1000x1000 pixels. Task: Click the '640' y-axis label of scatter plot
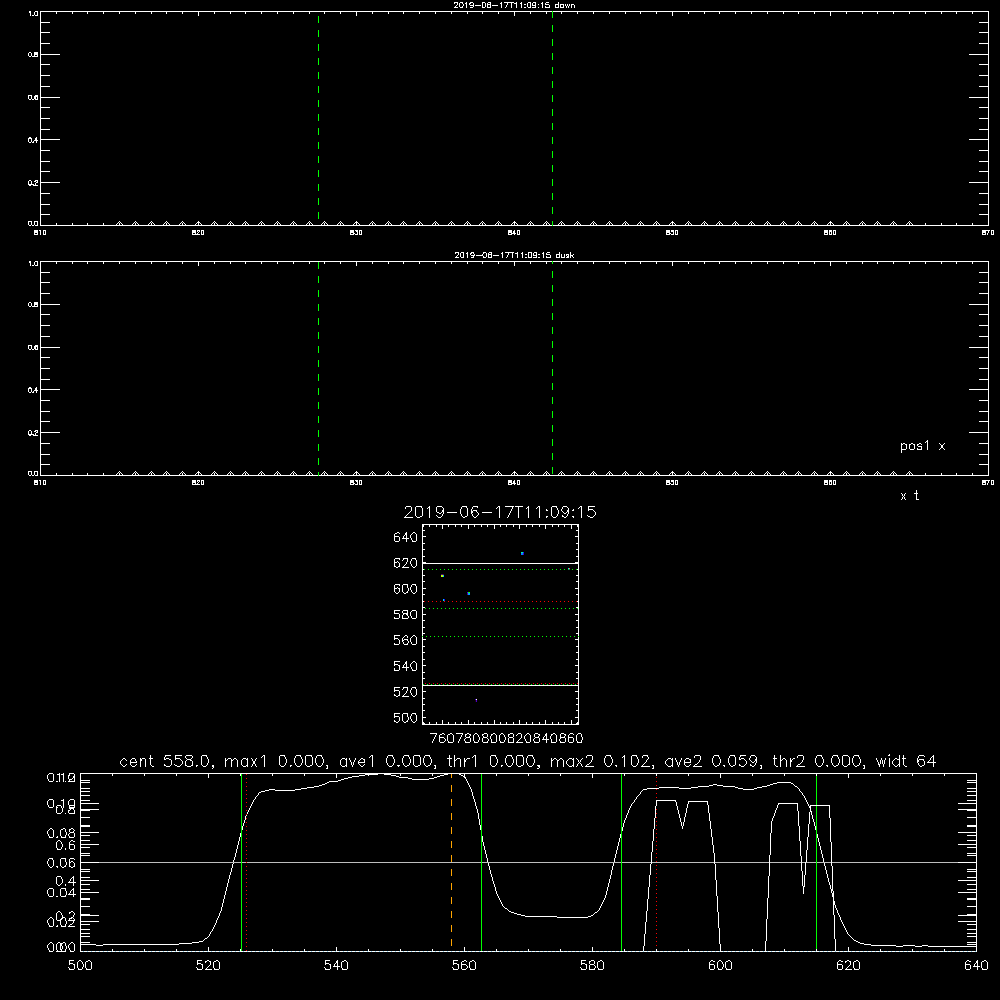[406, 538]
